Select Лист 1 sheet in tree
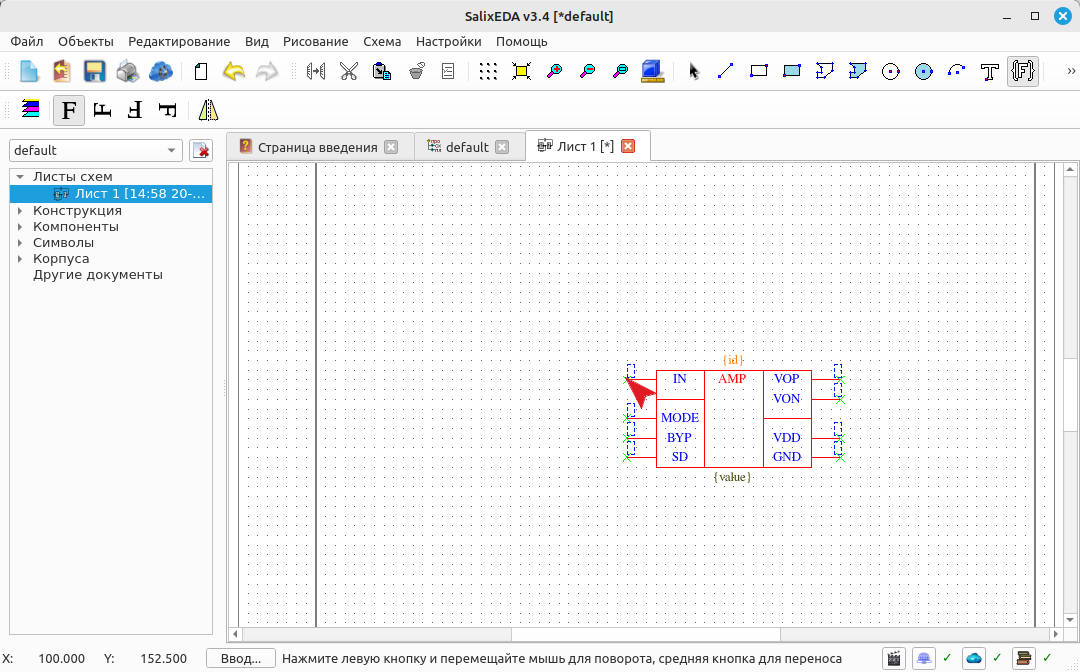Screen dimensions: 1080x672 pyautogui.click(x=111, y=194)
